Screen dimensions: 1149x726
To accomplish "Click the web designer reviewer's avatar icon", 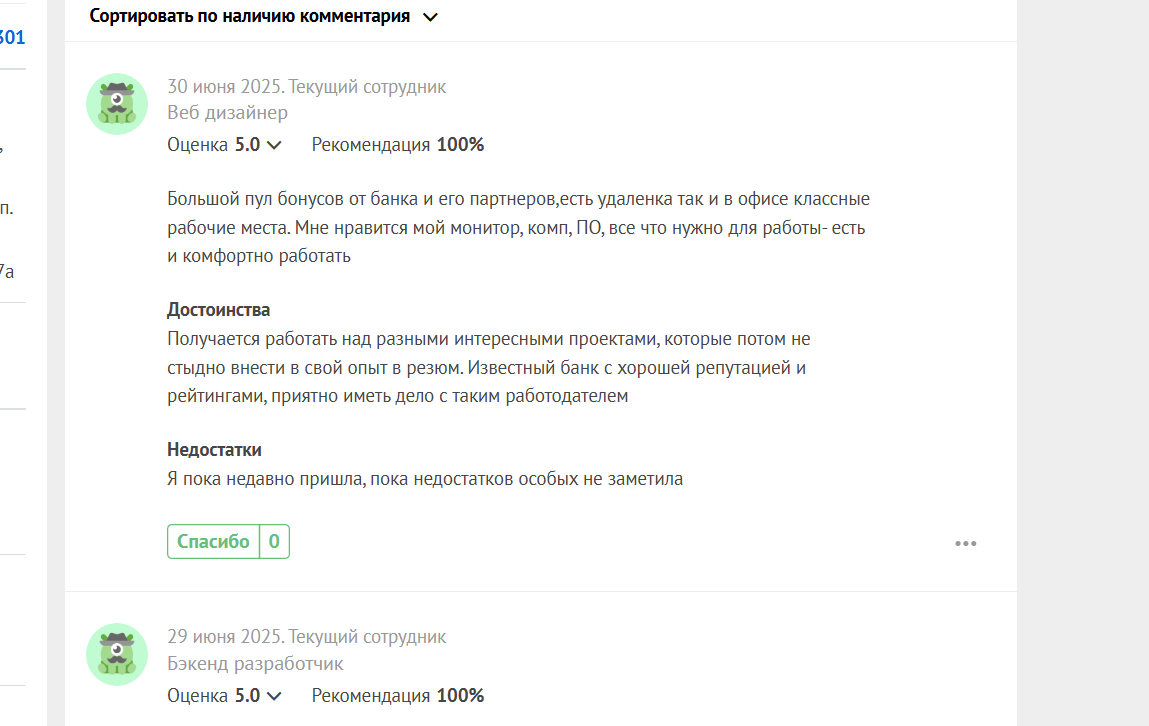I will coord(117,104).
